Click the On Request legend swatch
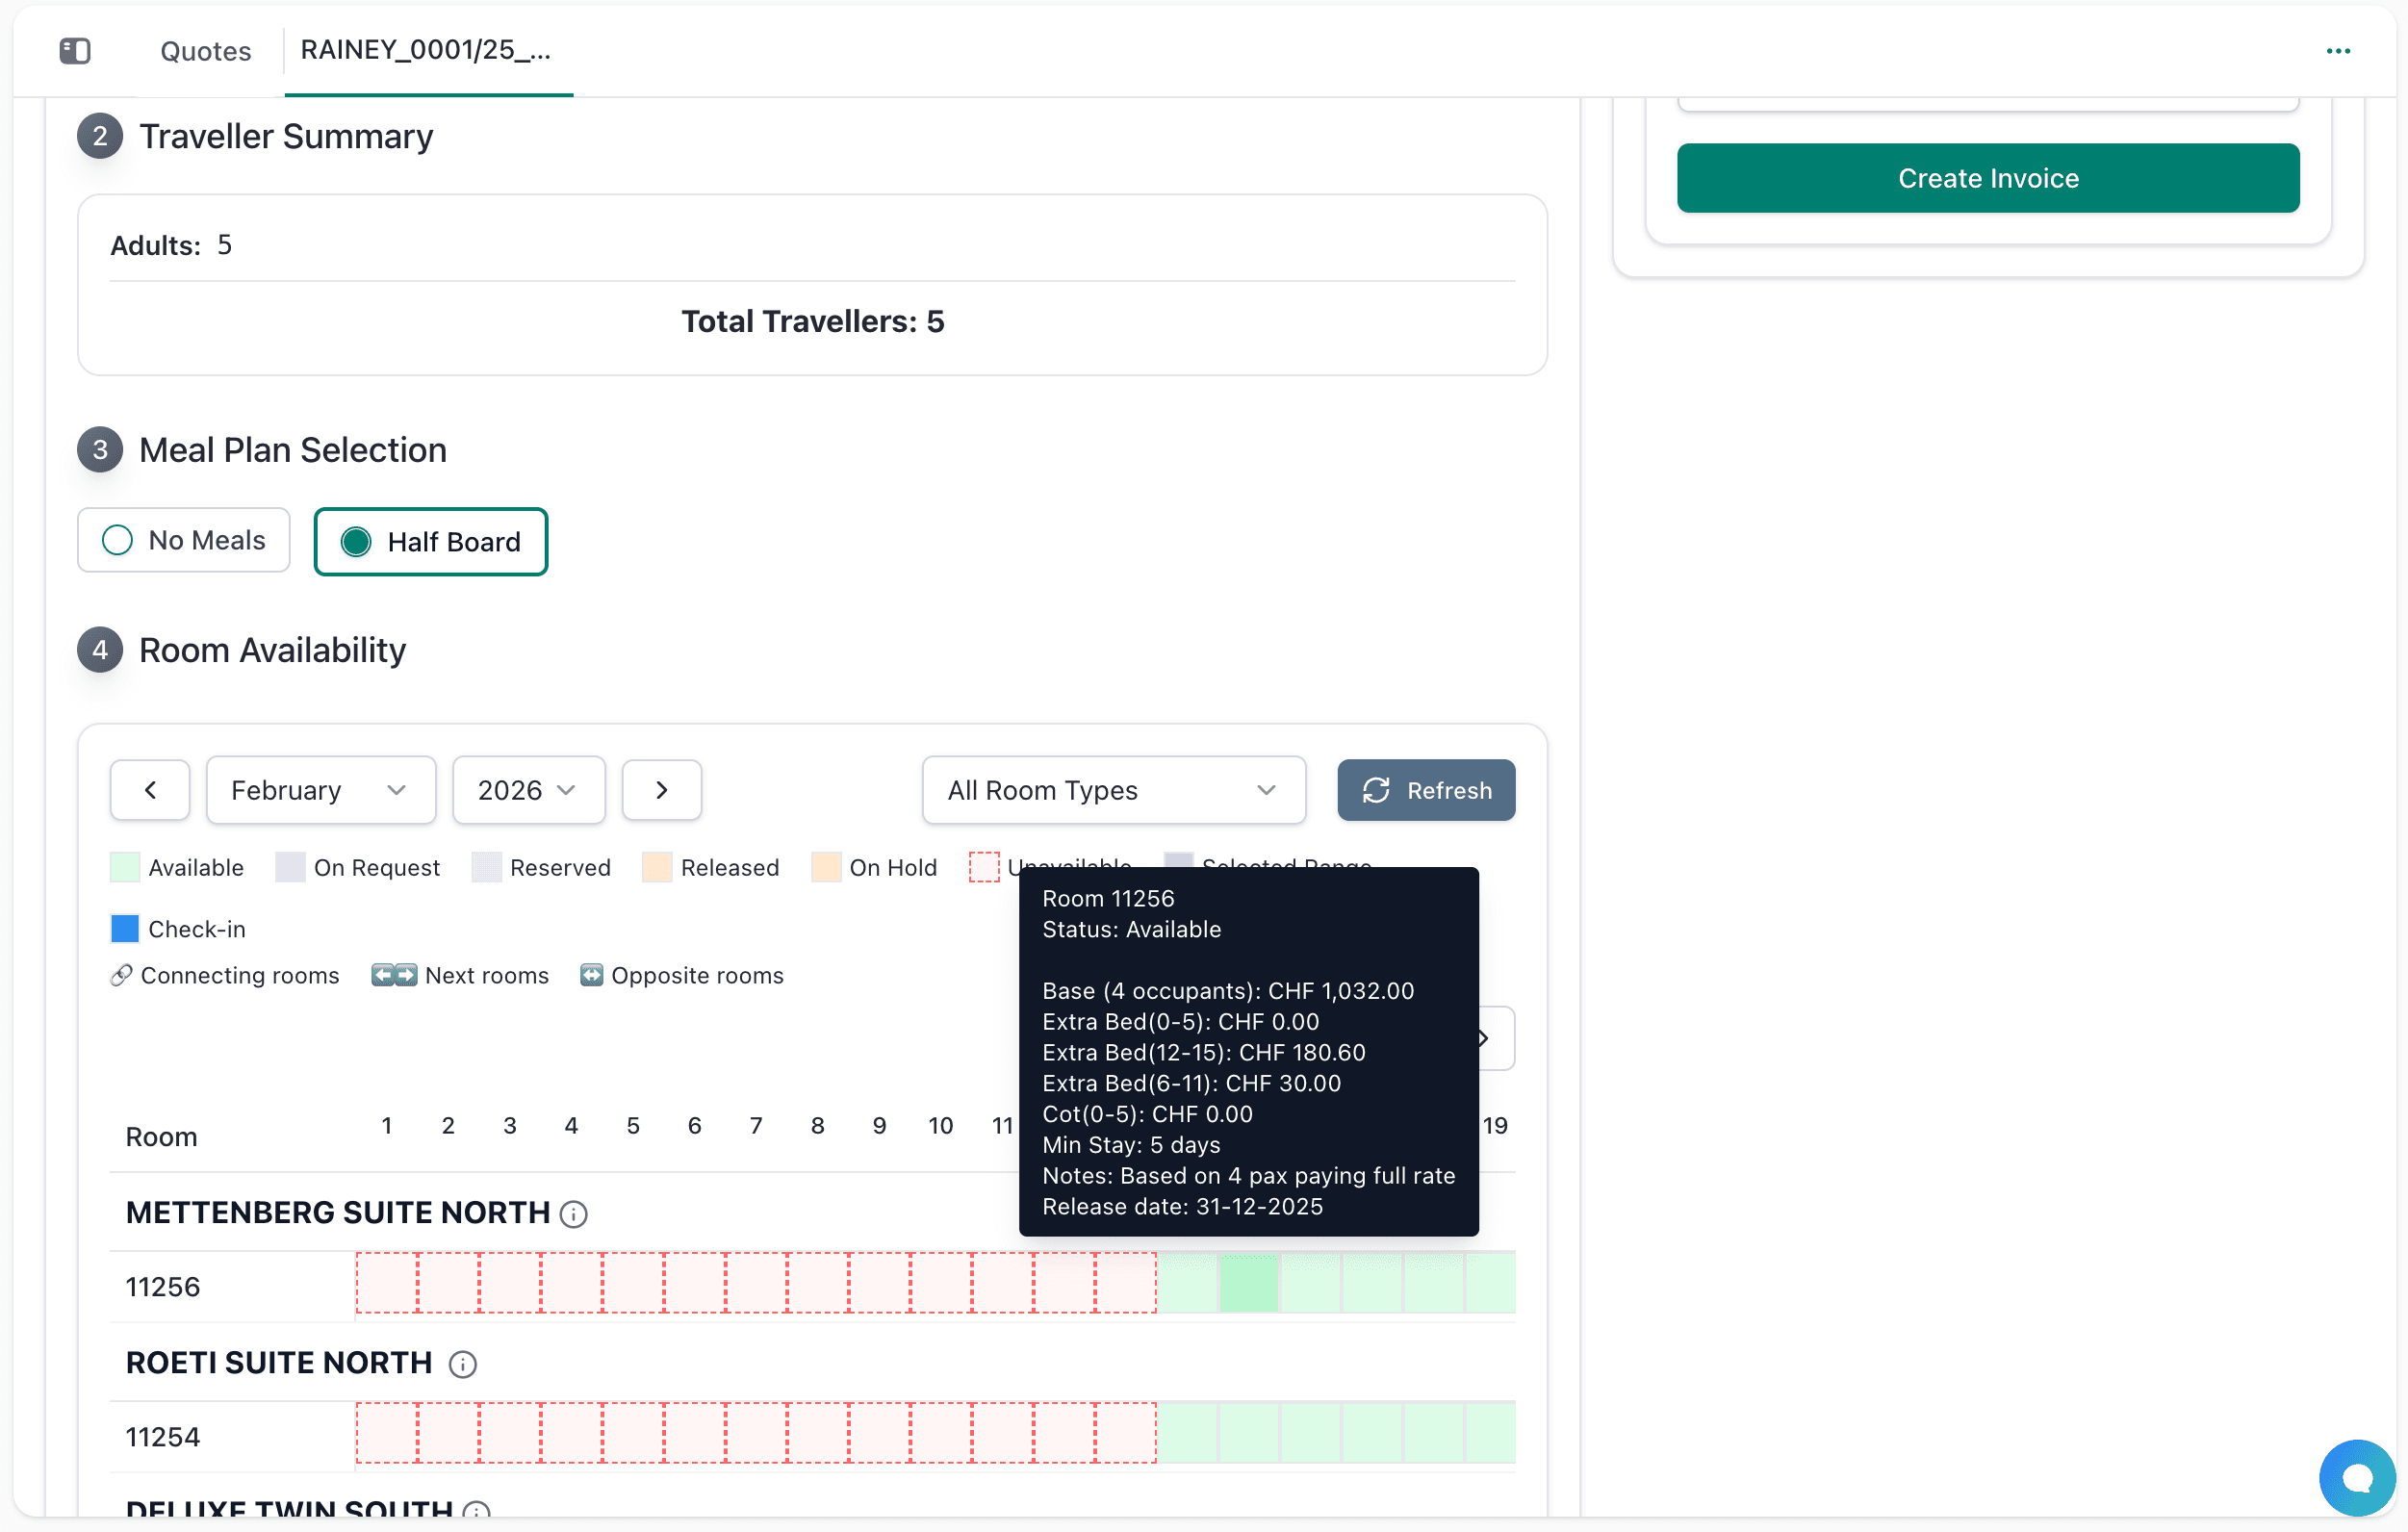The image size is (2408, 1532). click(x=290, y=867)
